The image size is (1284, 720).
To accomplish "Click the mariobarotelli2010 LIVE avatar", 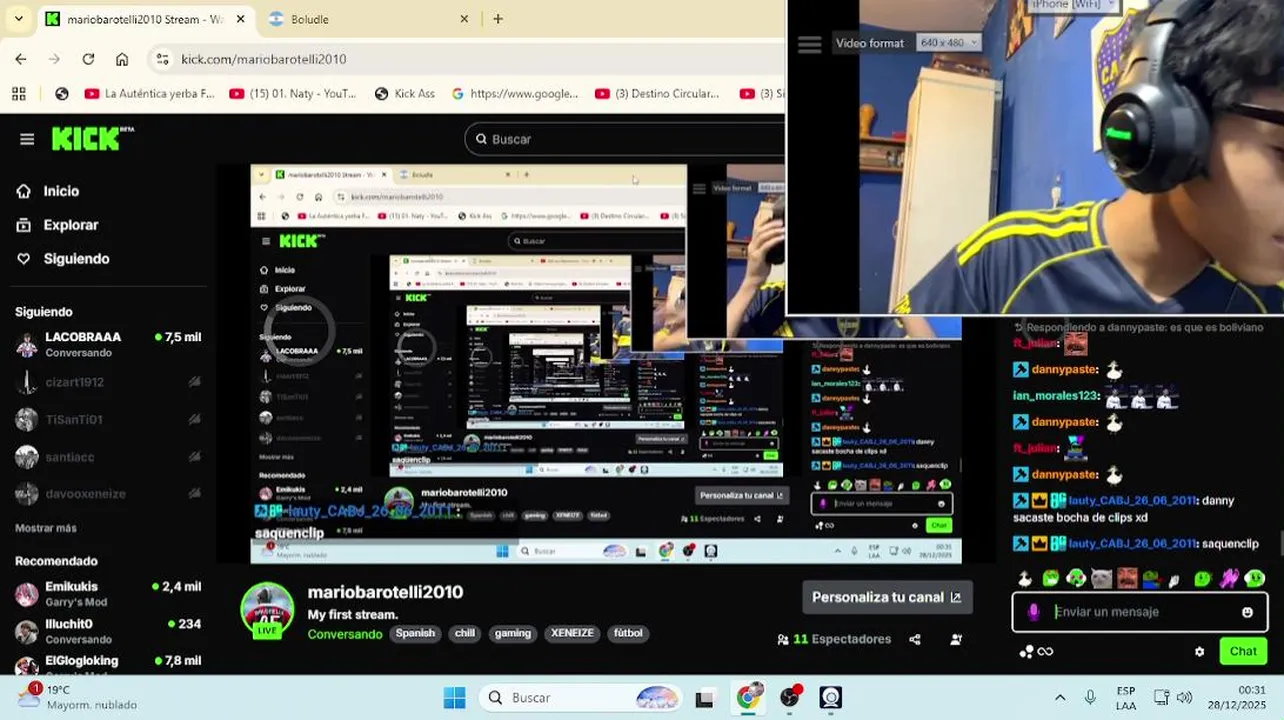I will 267,609.
